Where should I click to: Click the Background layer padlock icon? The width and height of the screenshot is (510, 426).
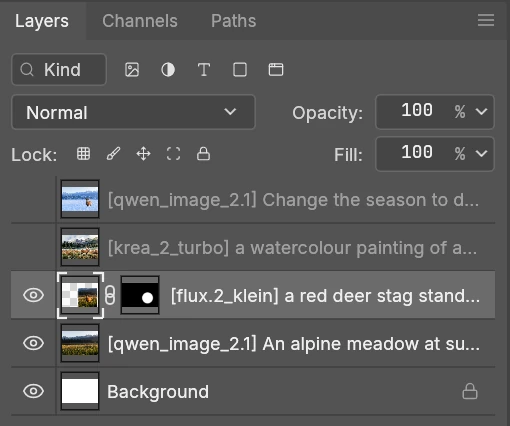pos(470,391)
